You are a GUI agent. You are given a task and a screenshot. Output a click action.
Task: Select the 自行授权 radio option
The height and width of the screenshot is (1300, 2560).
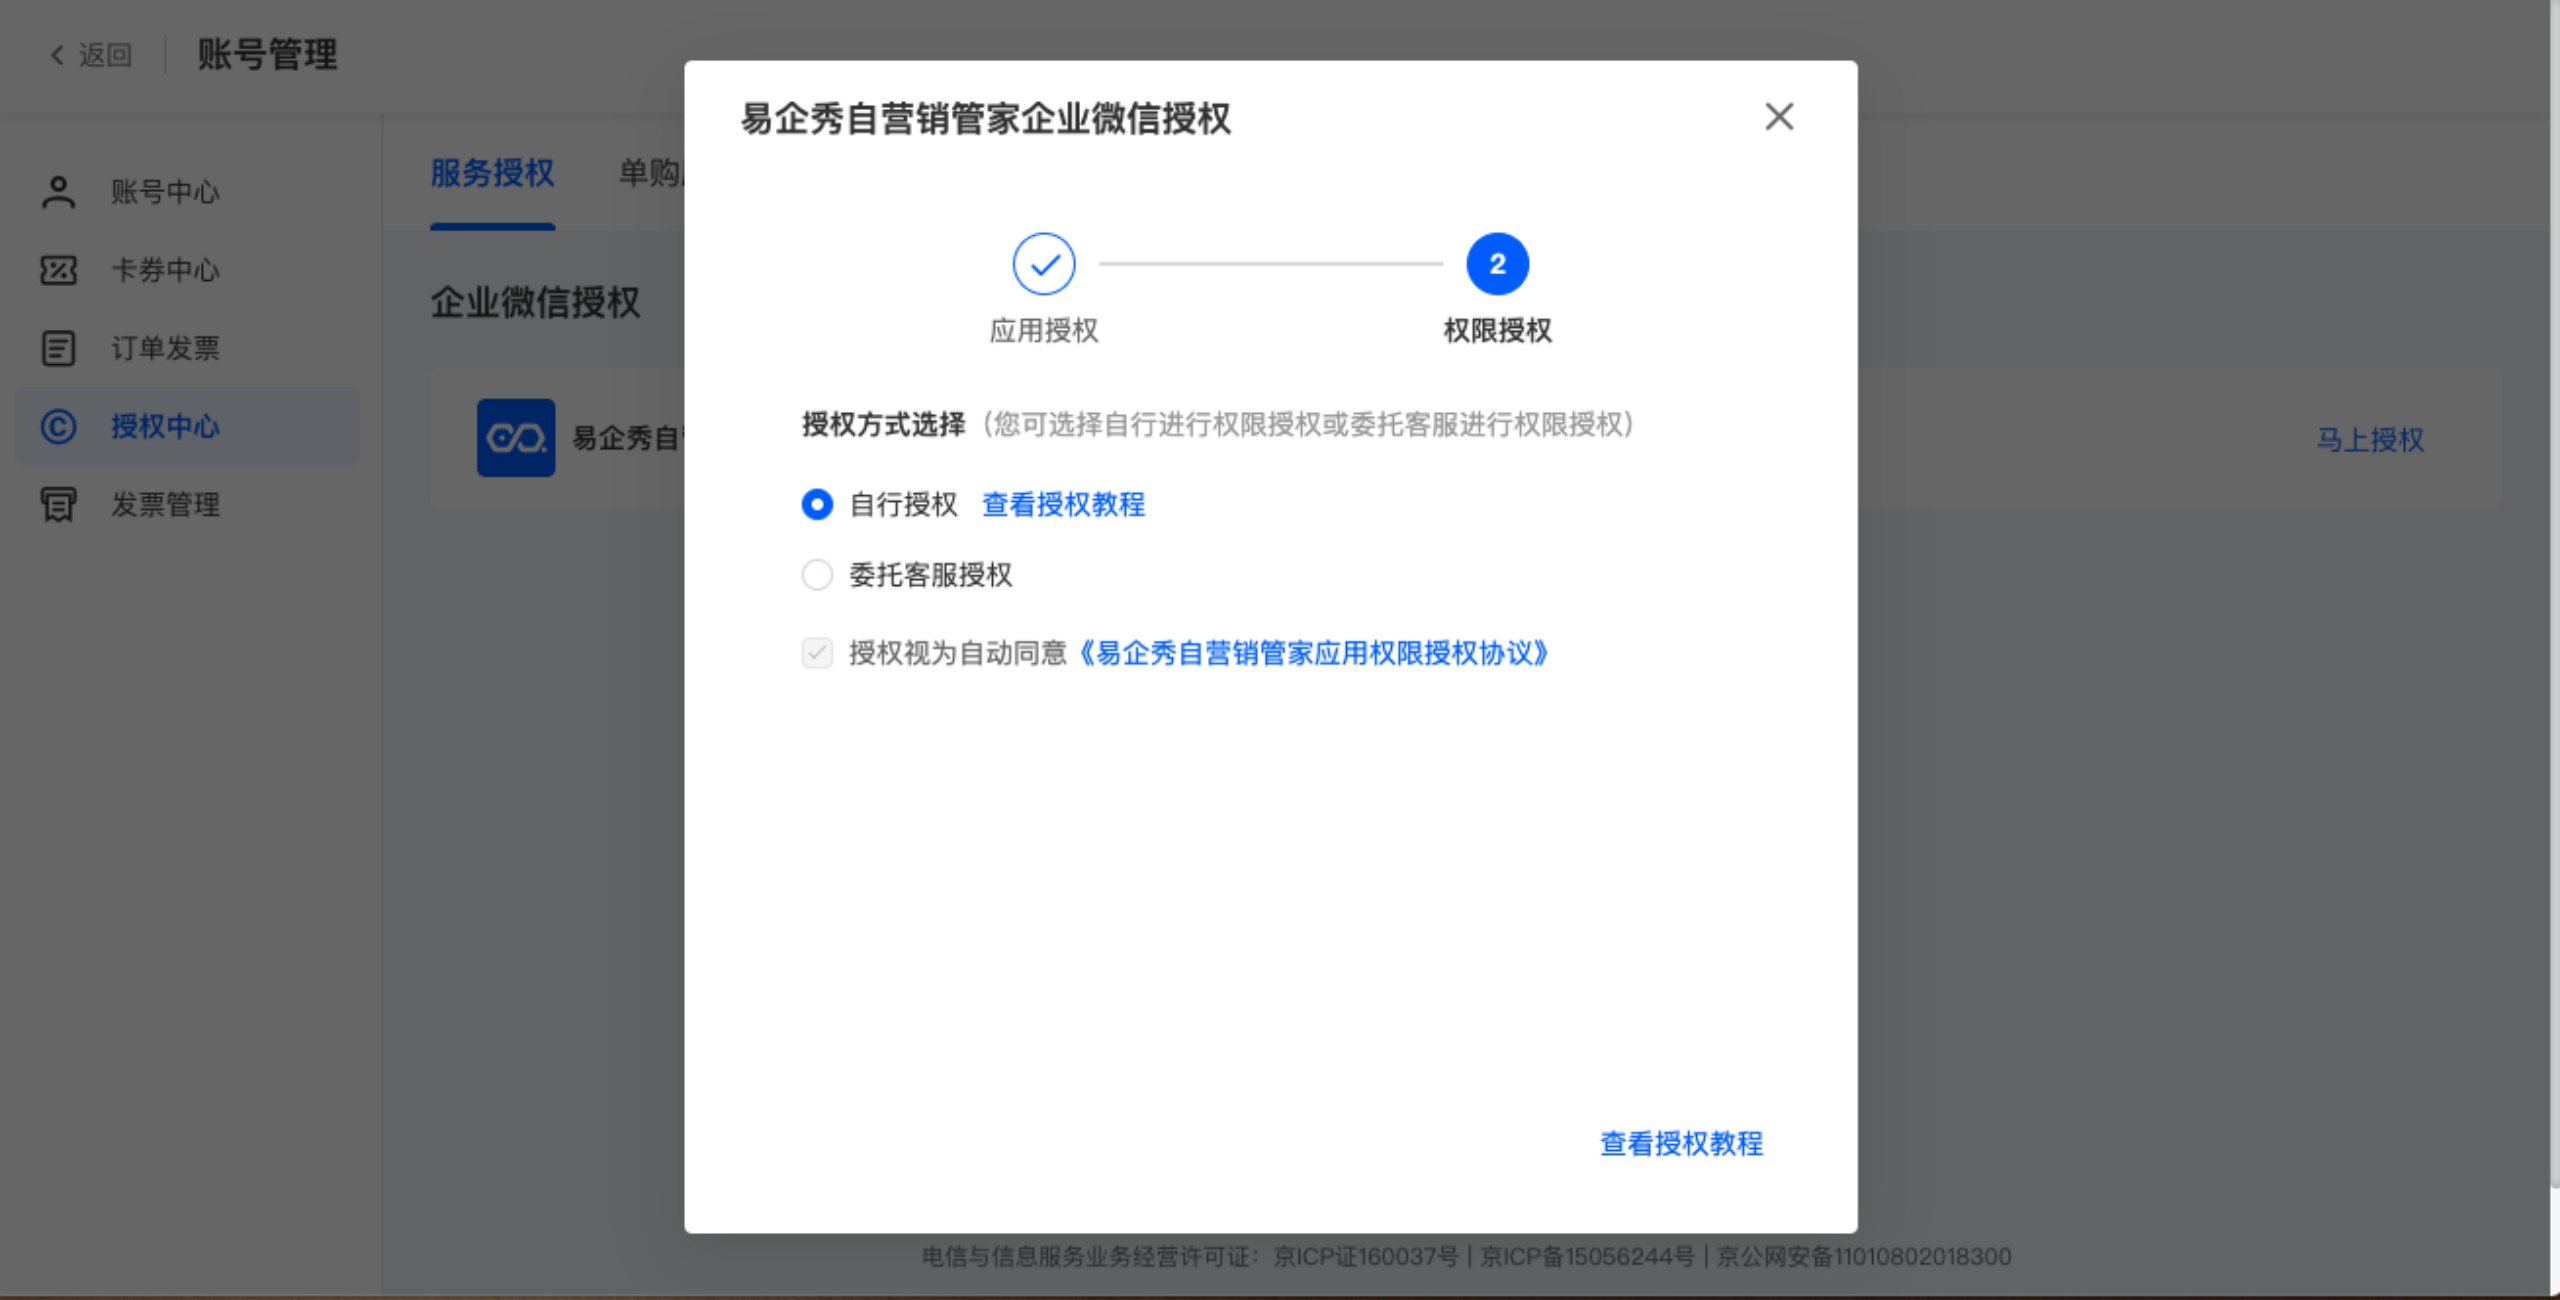pyautogui.click(x=817, y=504)
